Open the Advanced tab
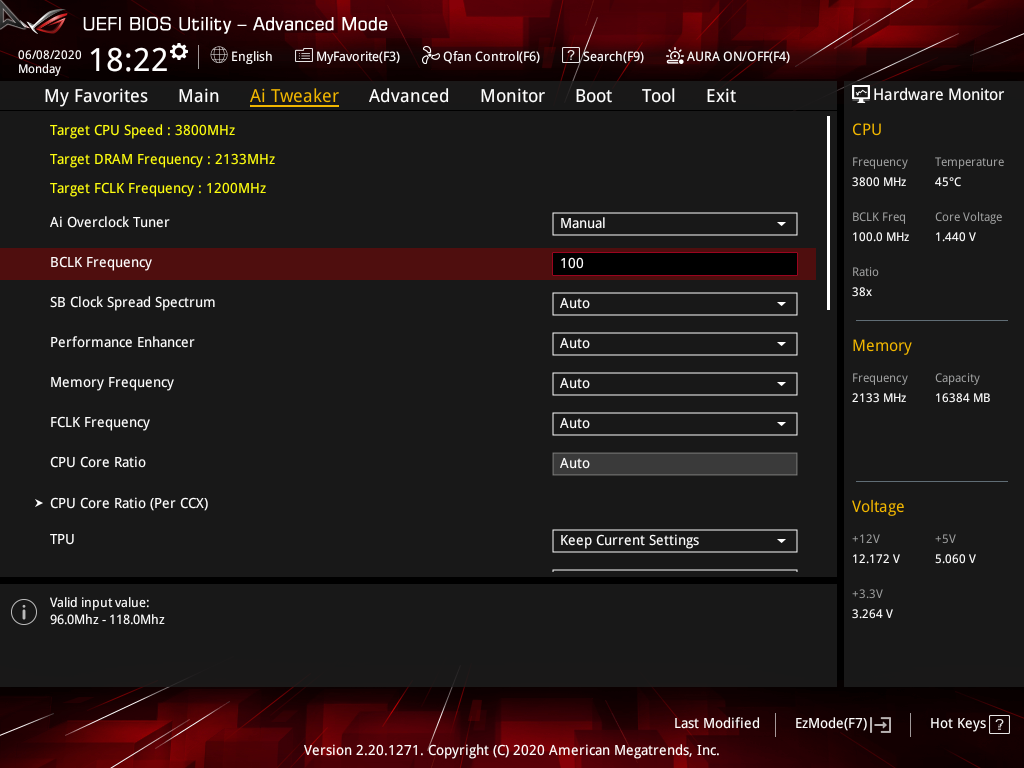Screen dimensions: 1024x768 [409, 96]
